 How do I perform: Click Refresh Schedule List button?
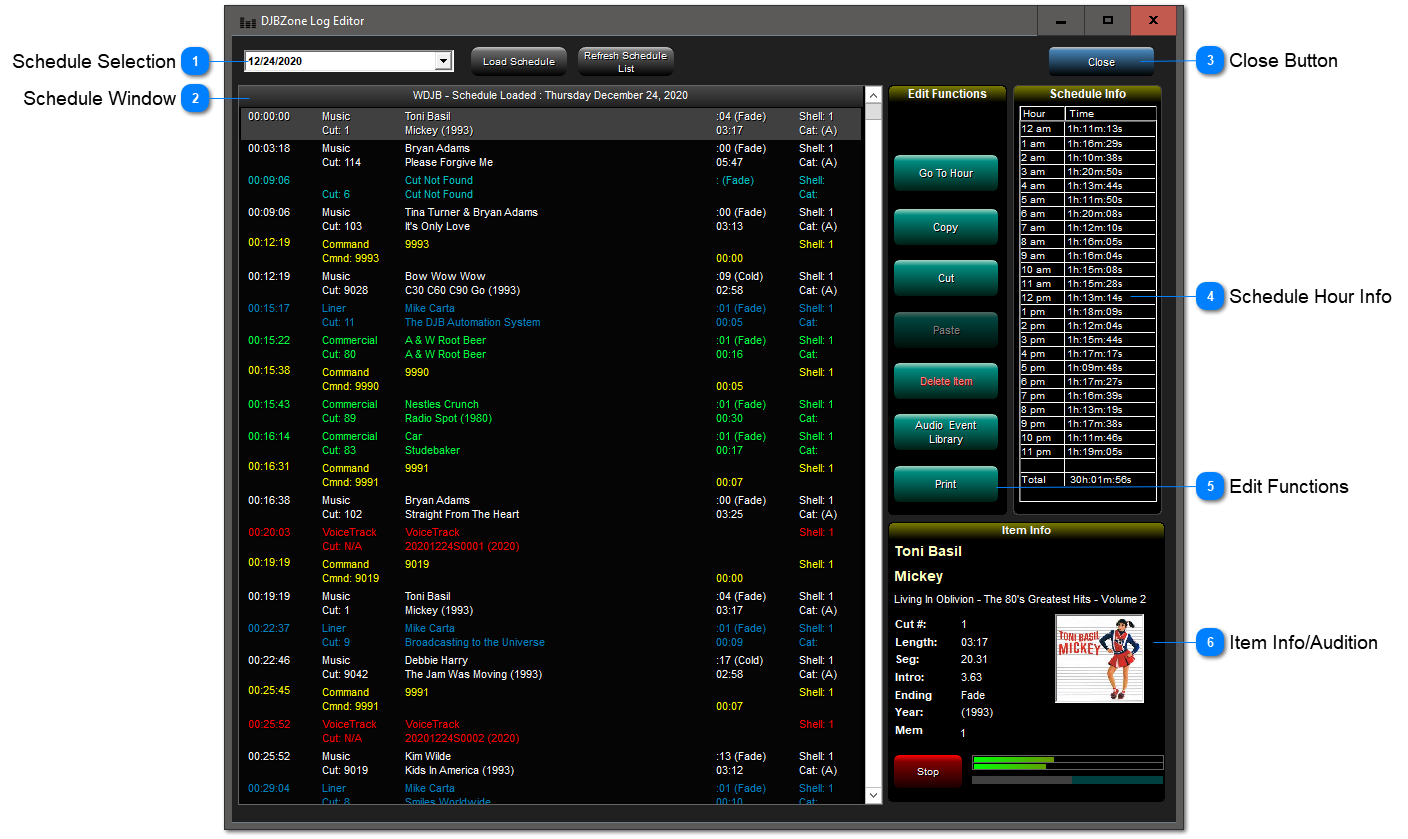coord(626,62)
